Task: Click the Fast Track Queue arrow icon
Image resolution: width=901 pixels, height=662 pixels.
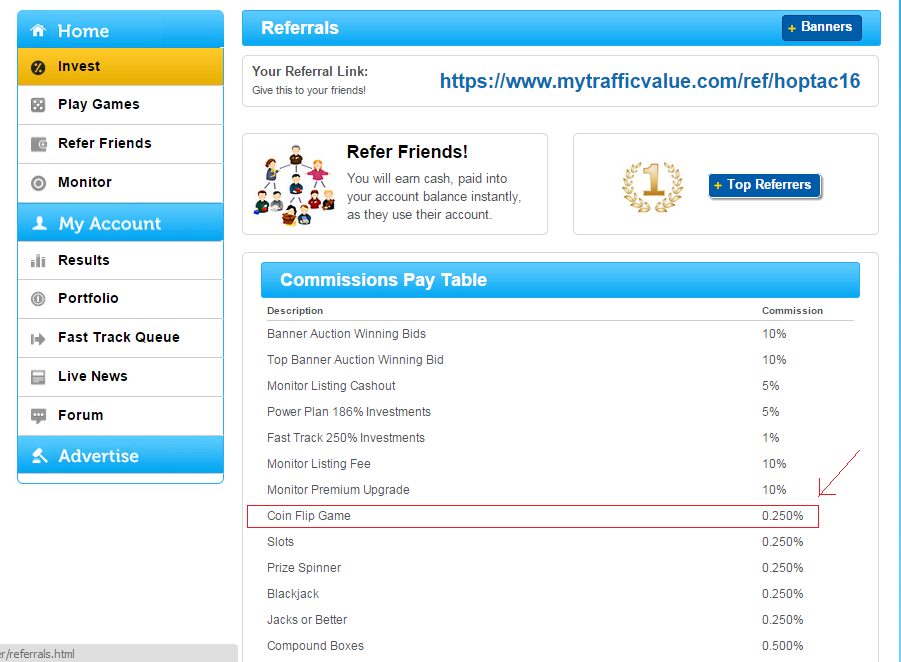Action: [38, 339]
